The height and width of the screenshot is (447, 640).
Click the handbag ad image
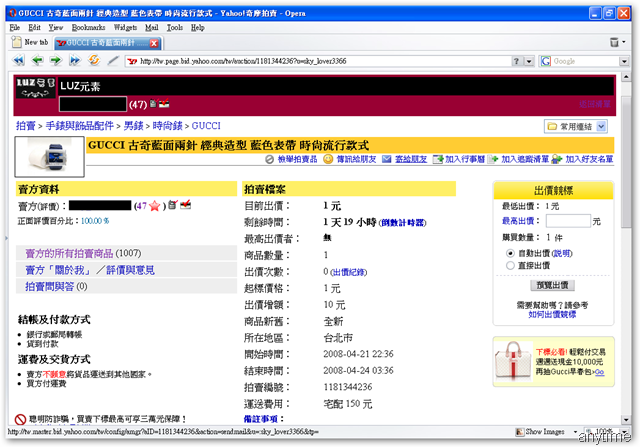click(514, 361)
